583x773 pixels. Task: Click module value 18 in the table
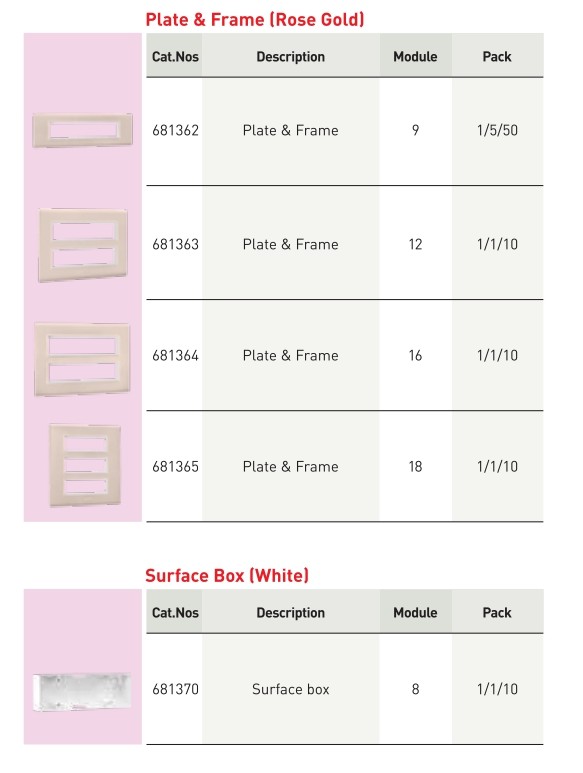tap(415, 466)
